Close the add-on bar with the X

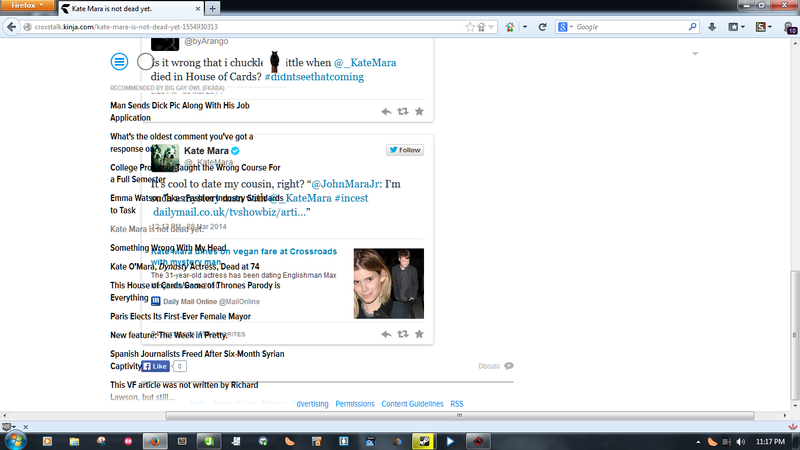[26, 427]
